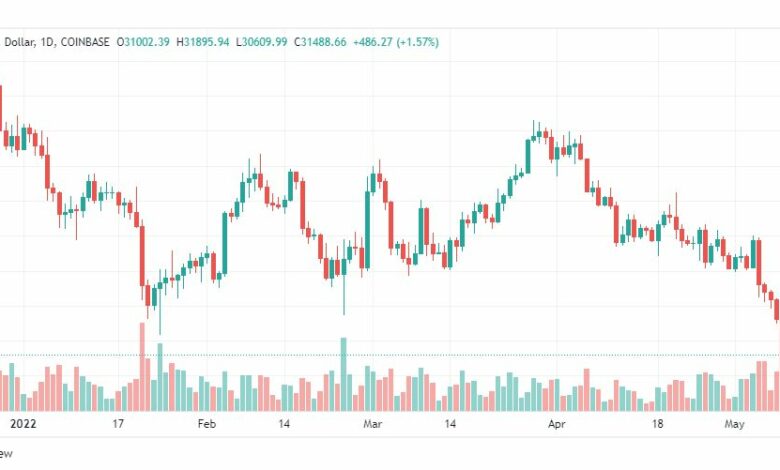Viewport: 780px width, 470px height.
Task: Click the January 17 date label
Action: click(117, 424)
